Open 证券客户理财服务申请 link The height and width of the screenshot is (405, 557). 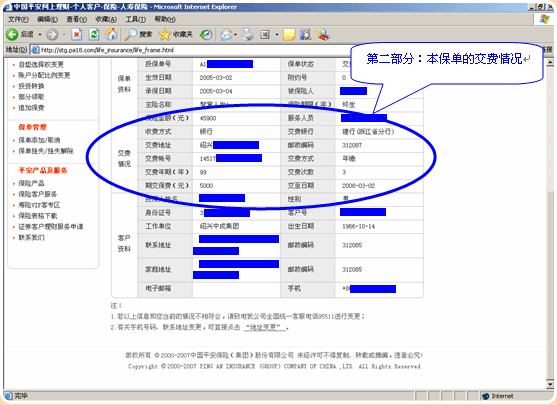(x=50, y=227)
